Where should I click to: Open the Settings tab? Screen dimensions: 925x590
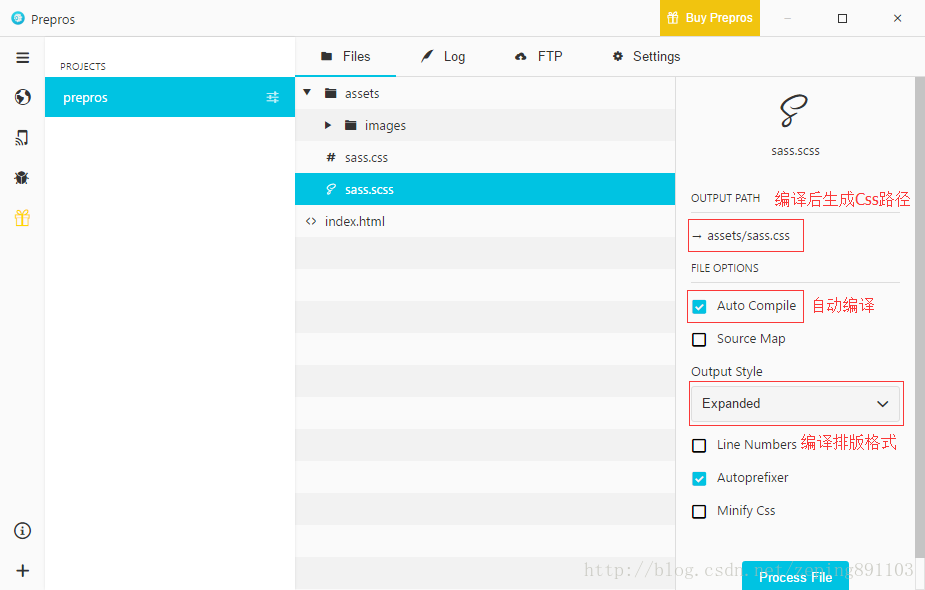647,57
